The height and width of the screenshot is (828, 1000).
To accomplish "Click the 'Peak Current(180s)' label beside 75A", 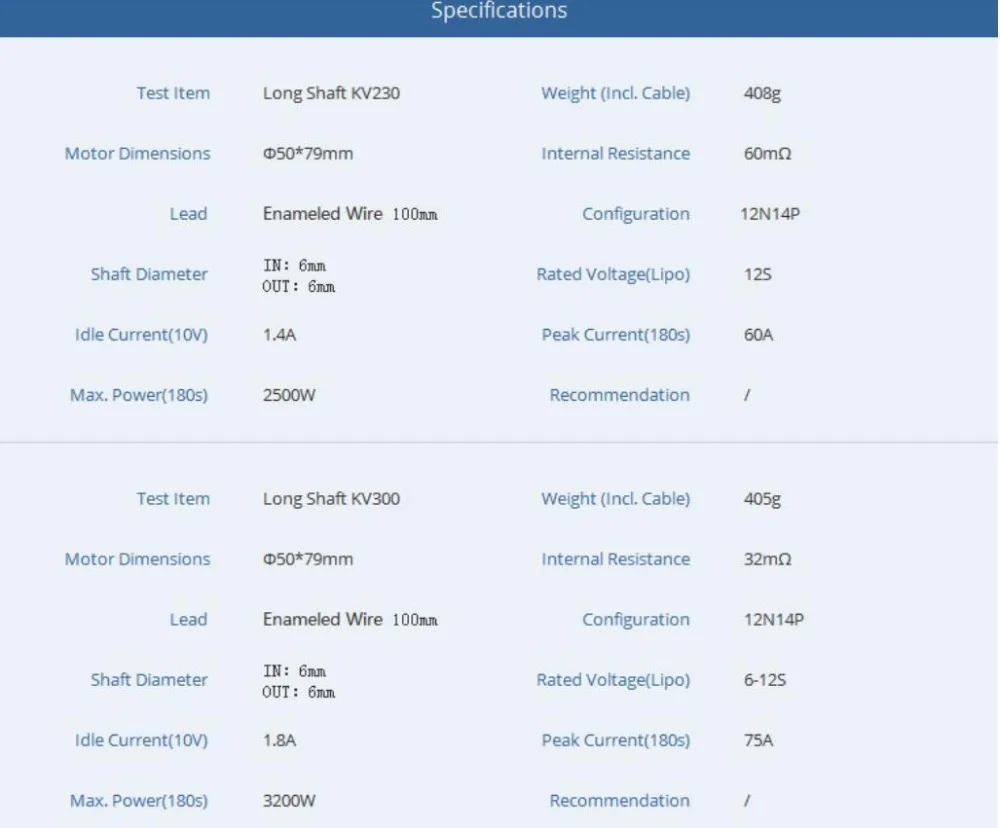I will (615, 741).
